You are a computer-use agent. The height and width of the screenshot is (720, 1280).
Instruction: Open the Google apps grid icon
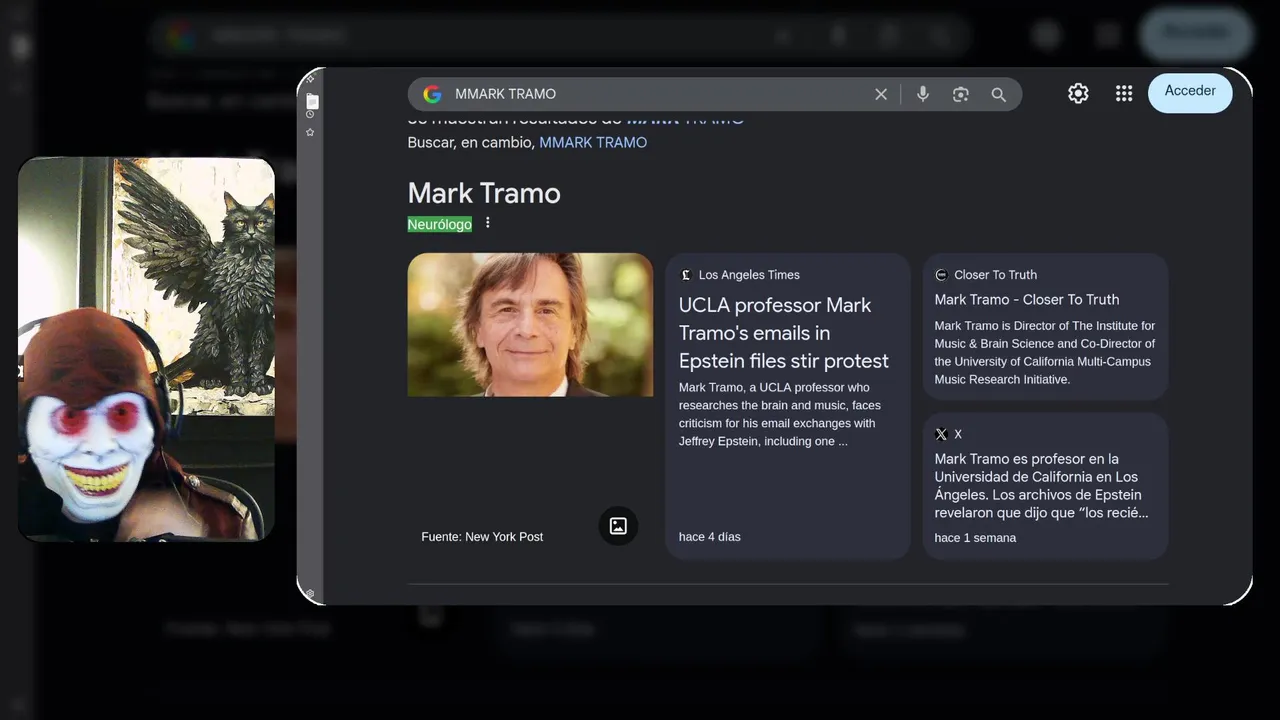coord(1124,93)
